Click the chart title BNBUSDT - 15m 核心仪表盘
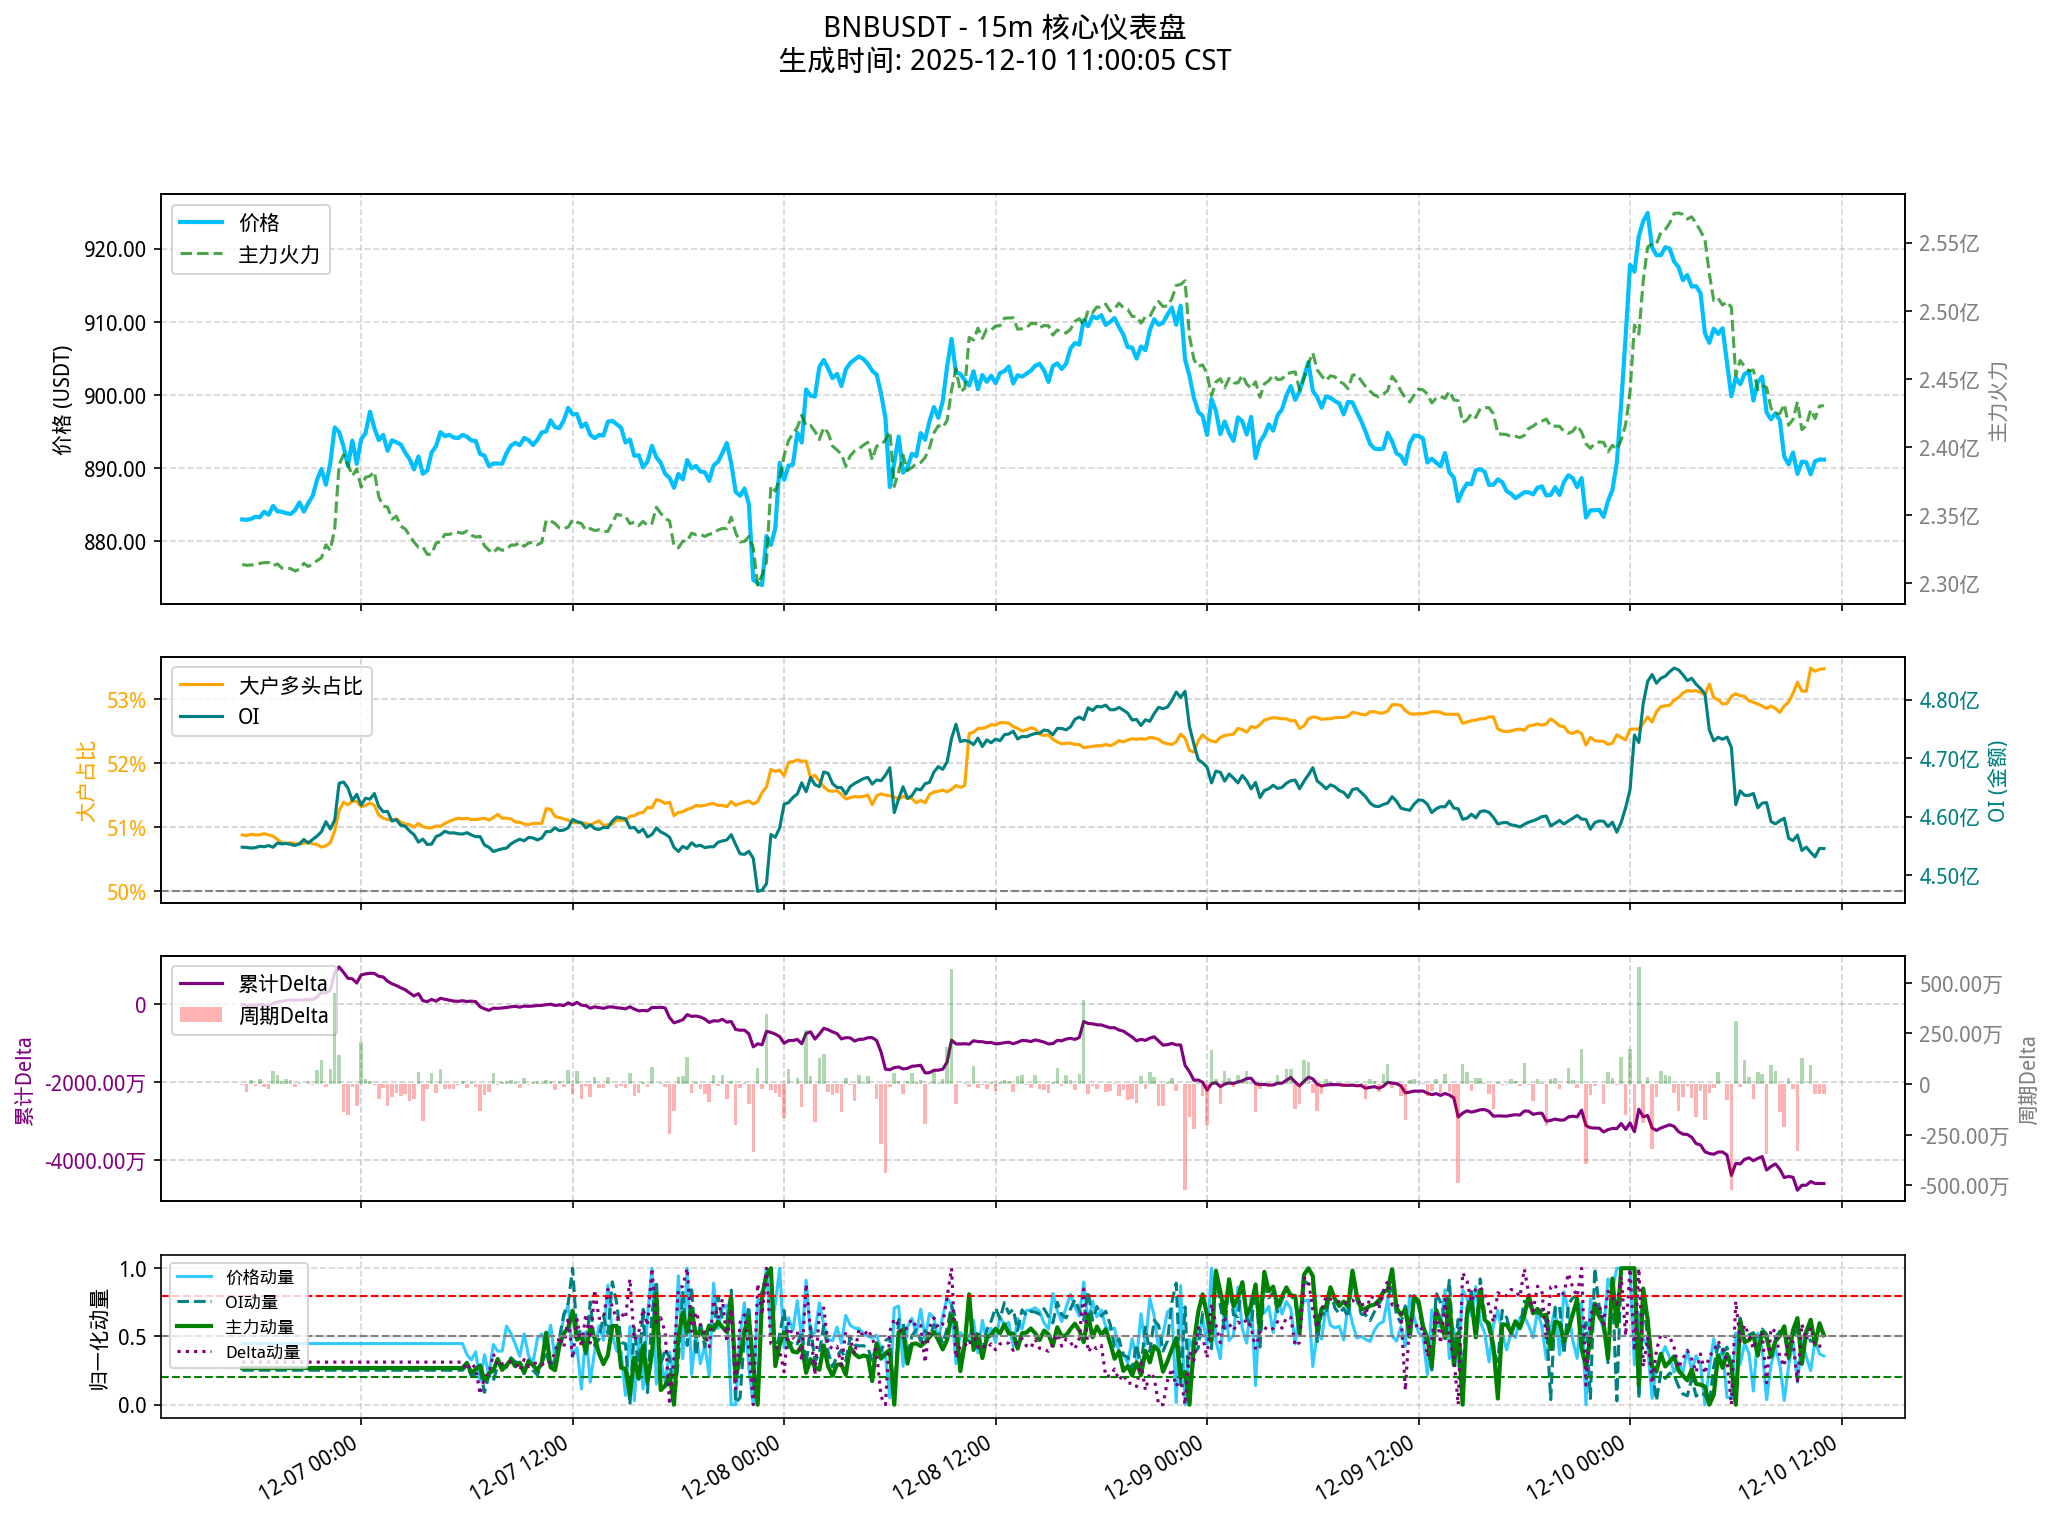 [1004, 27]
